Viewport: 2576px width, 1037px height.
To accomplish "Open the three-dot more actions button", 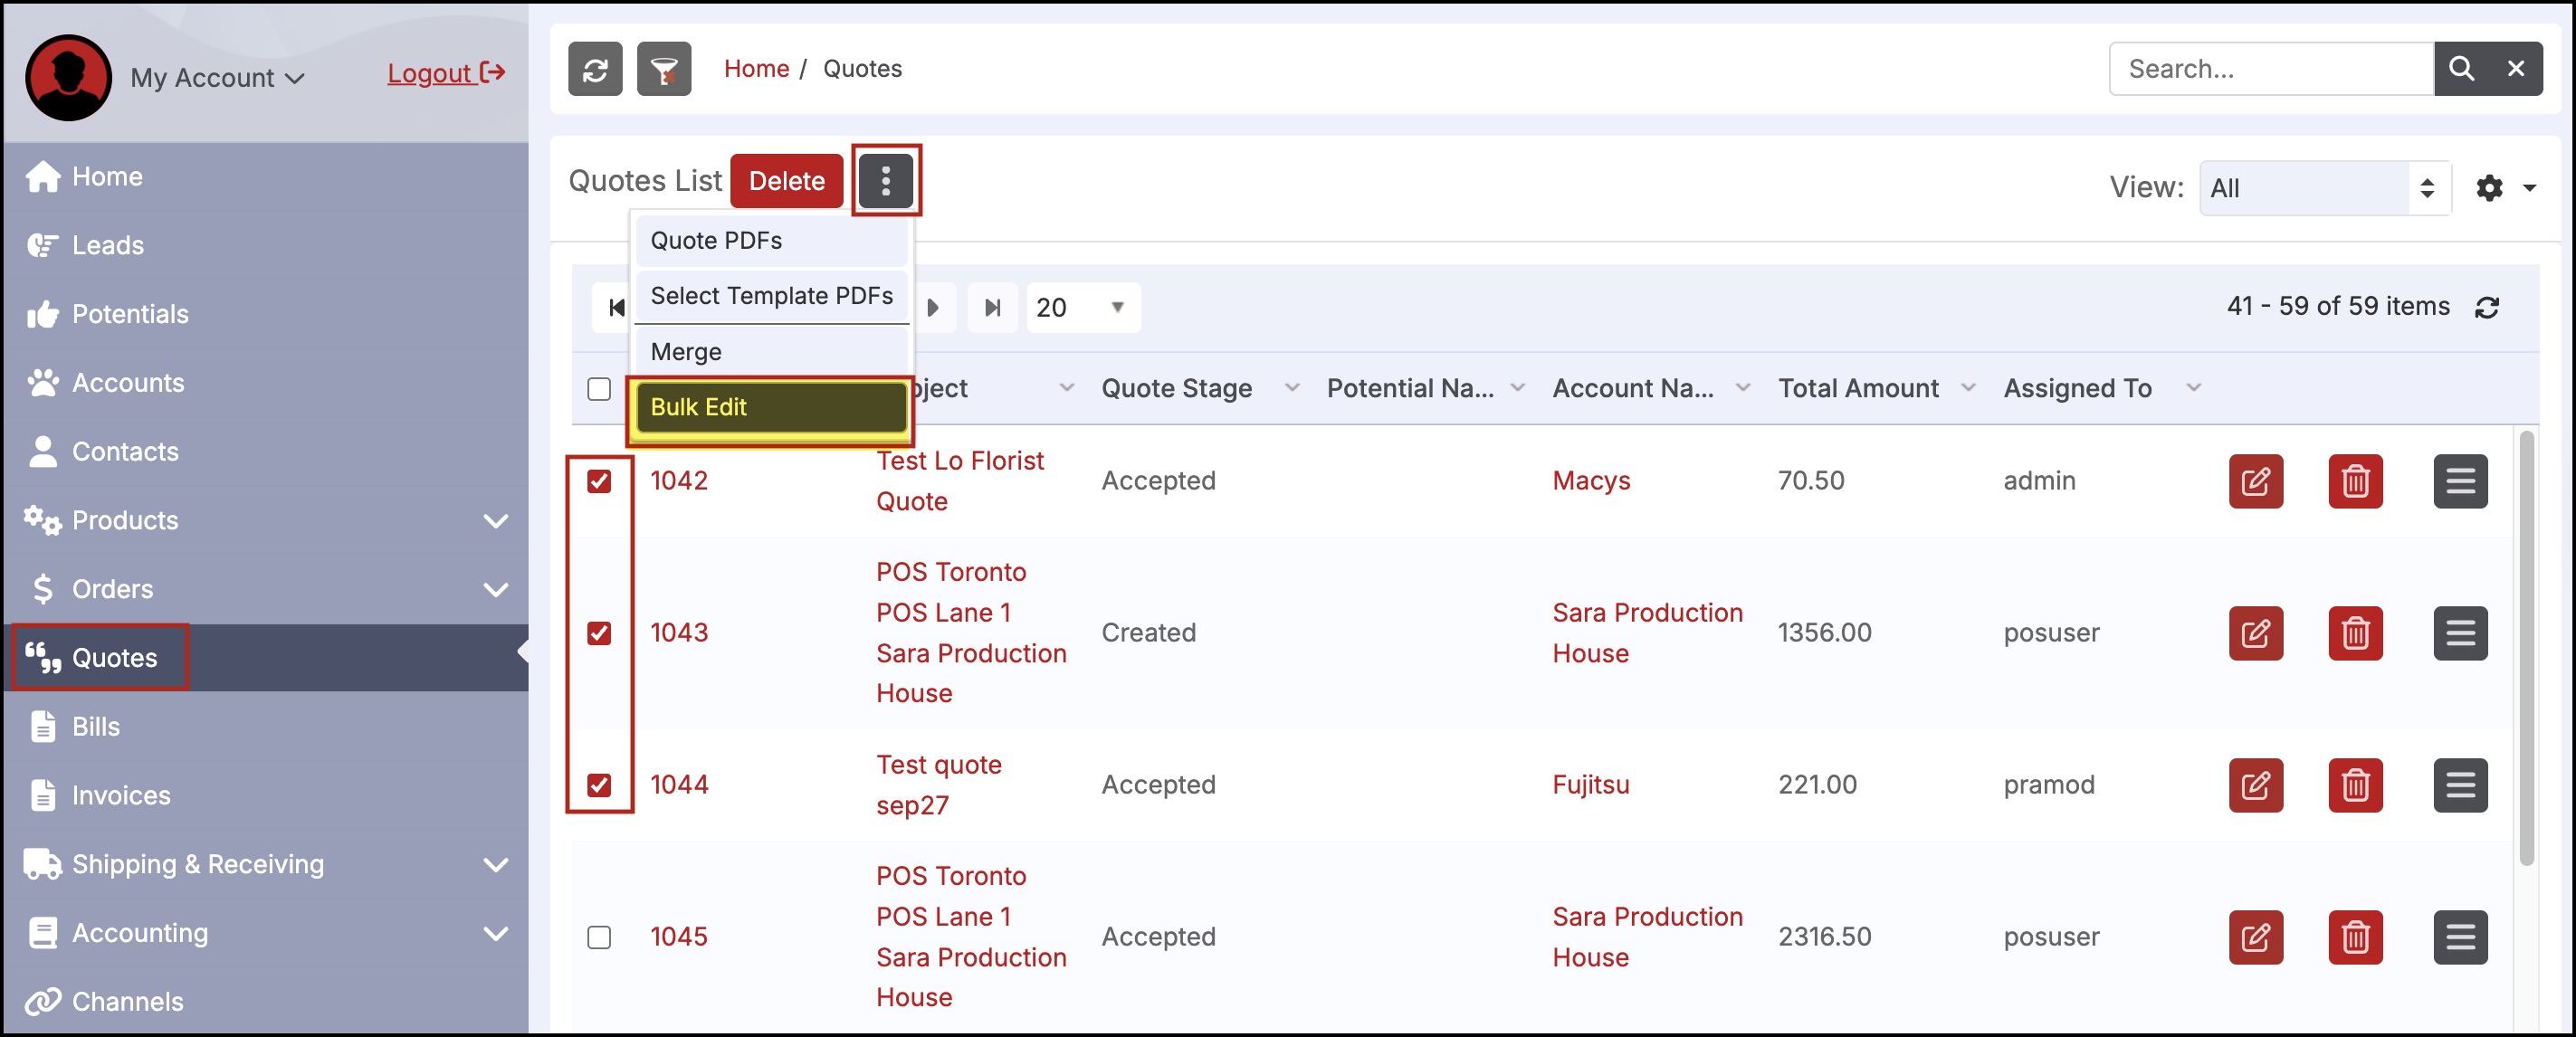I will (885, 181).
